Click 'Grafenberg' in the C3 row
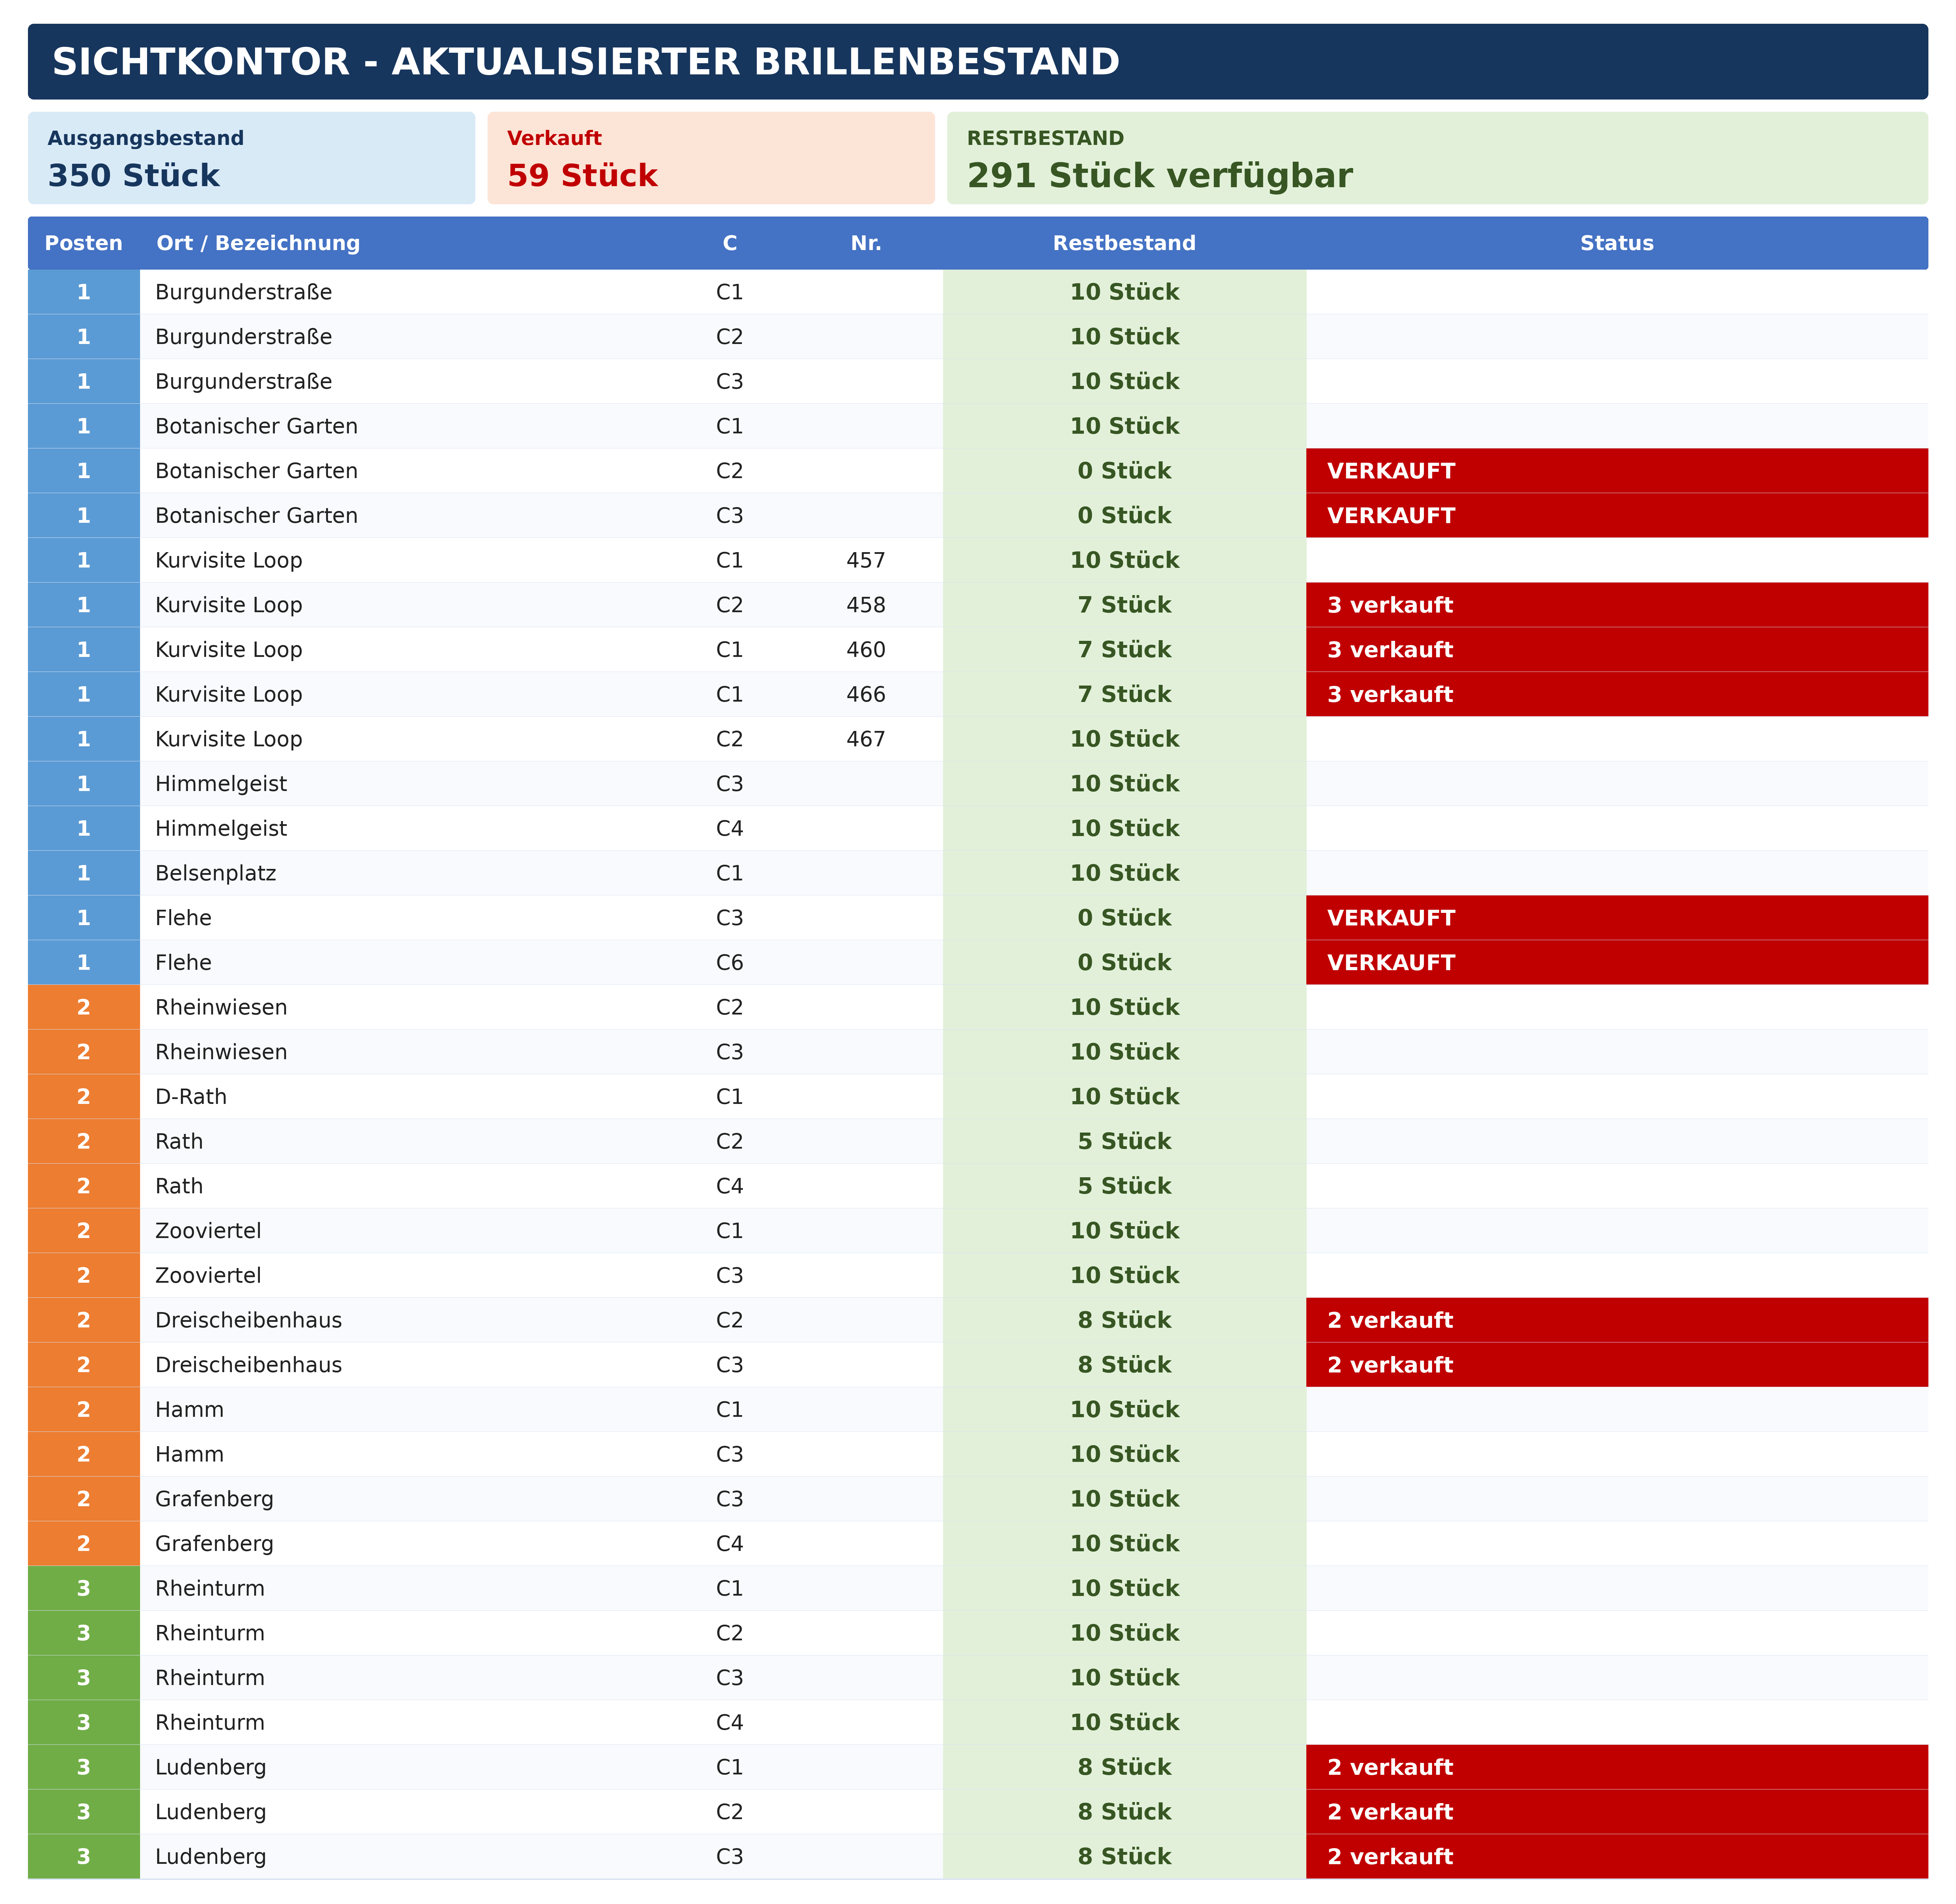The image size is (1956, 1904). 214,1499
